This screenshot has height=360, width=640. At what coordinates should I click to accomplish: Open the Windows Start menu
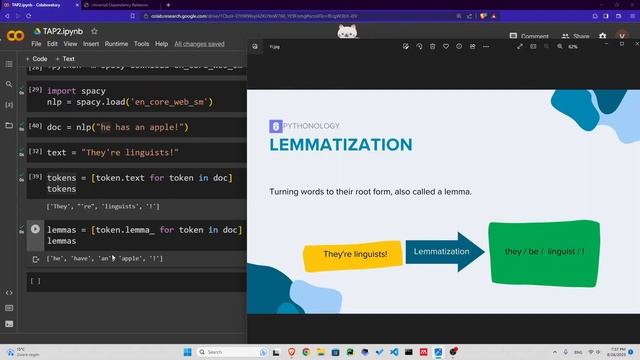[x=187, y=352]
